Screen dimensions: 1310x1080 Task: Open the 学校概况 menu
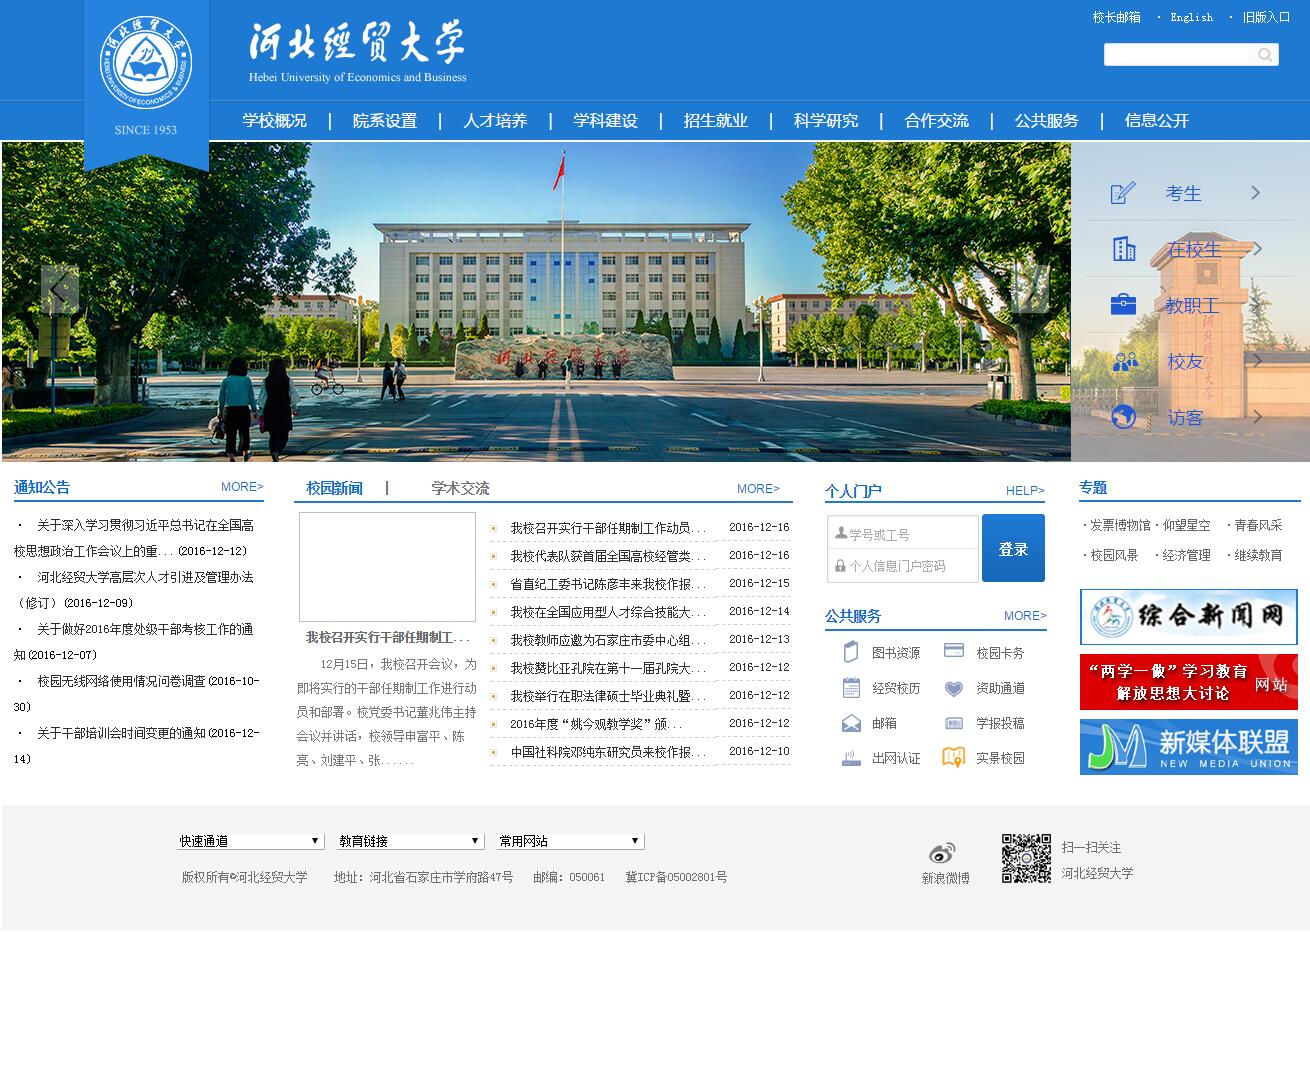(275, 121)
